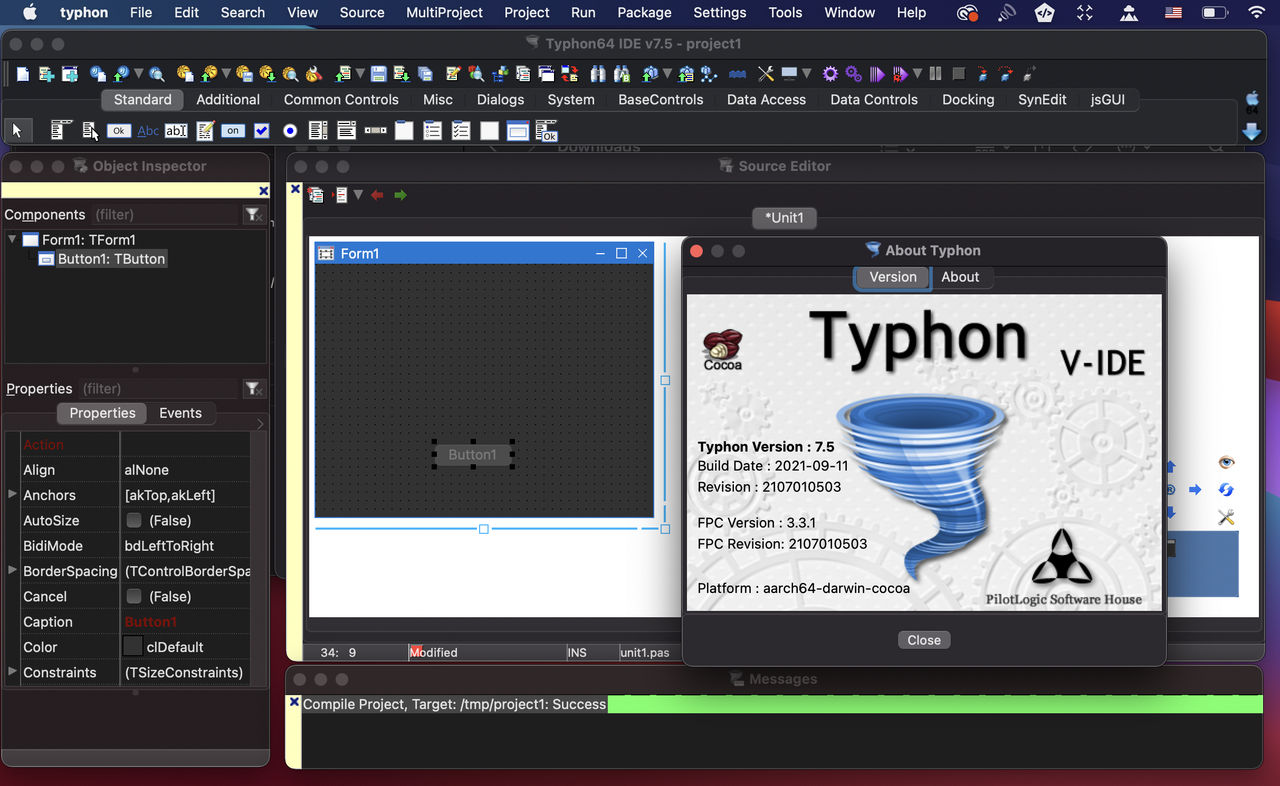
Task: Select the TEdit 'ab' component icon
Action: click(x=176, y=130)
